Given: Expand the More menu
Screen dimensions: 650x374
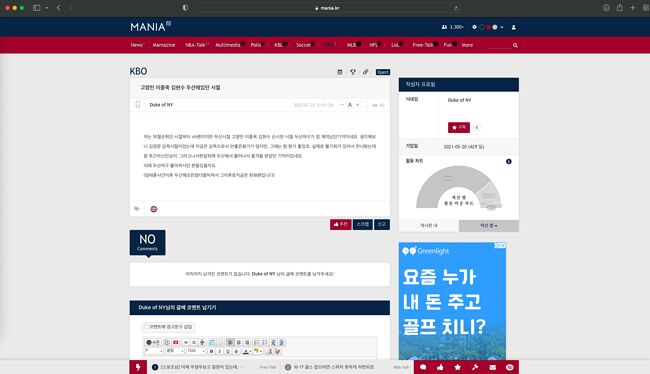Looking at the screenshot, I should click(x=467, y=45).
